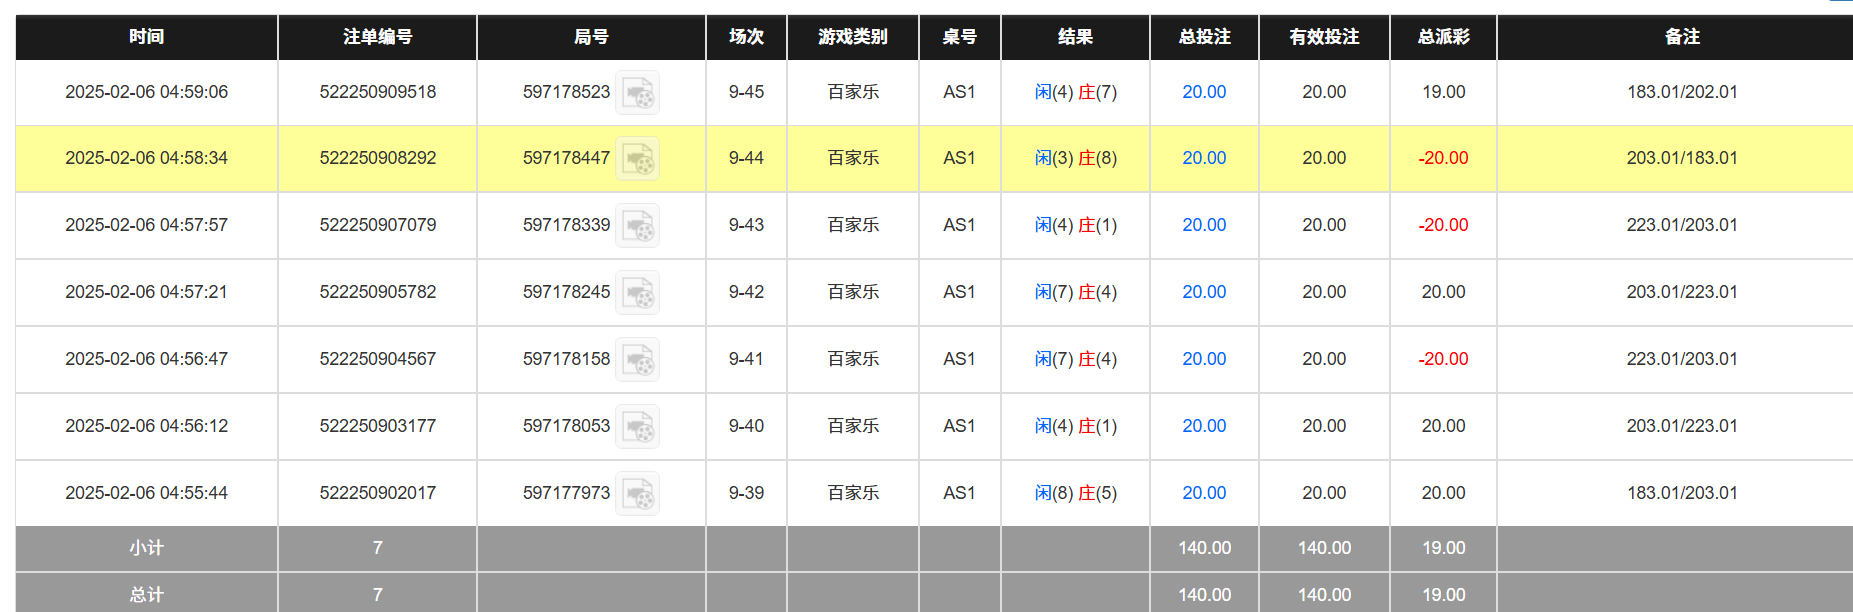
Task: Click replay icon for round 597177973
Action: (637, 494)
